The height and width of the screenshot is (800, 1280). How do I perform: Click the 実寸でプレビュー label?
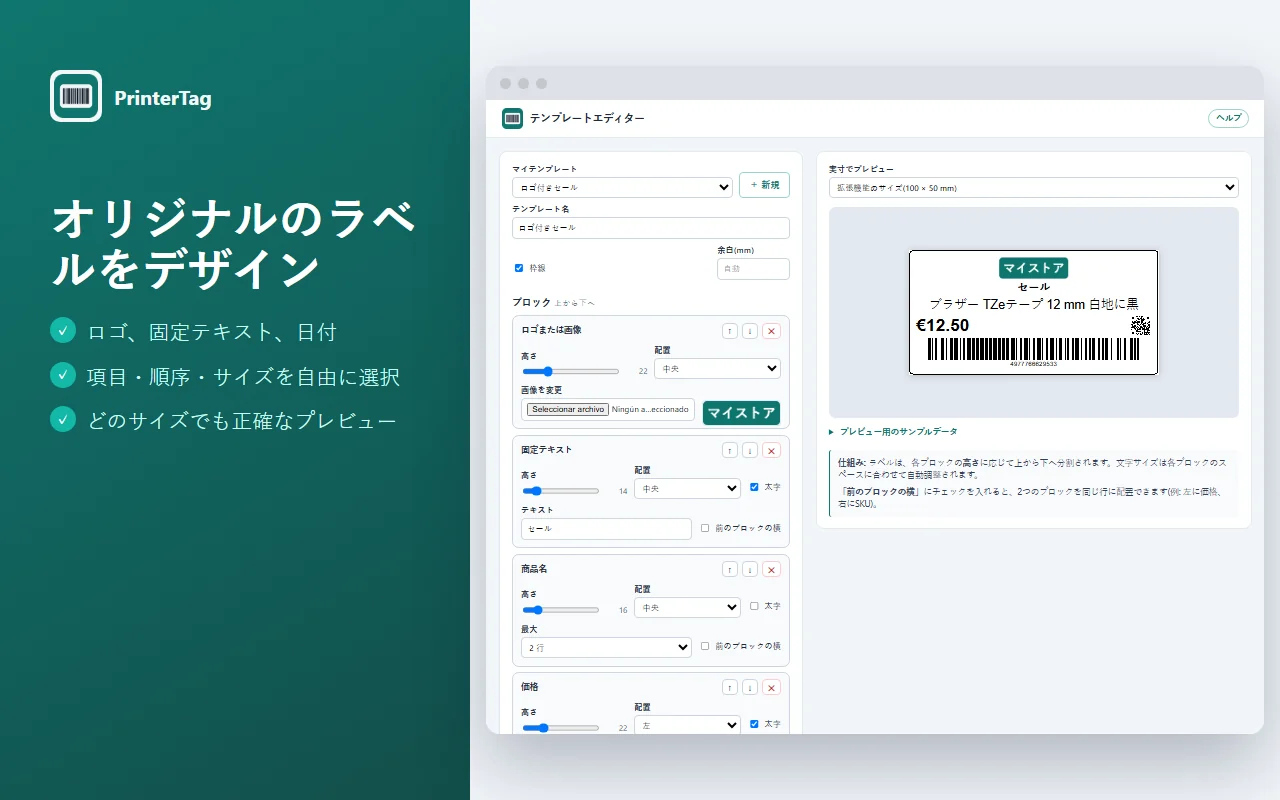[x=861, y=169]
